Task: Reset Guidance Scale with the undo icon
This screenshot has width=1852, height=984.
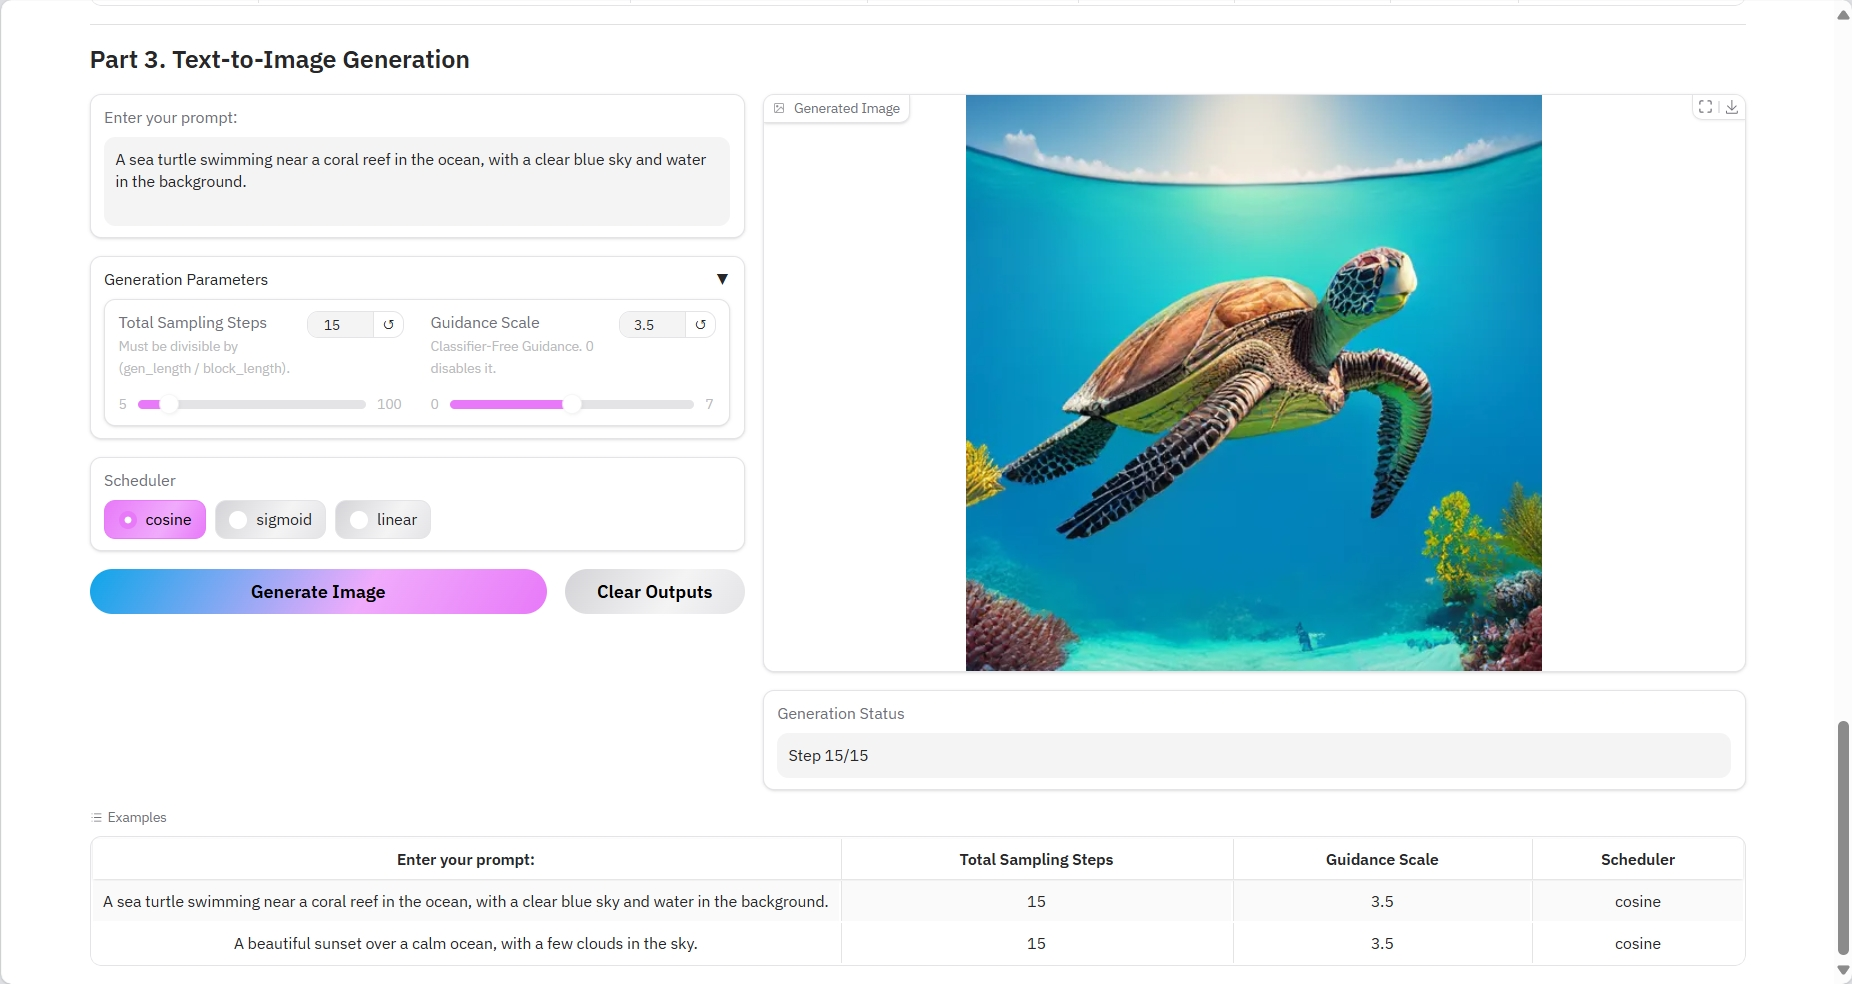Action: tap(700, 325)
